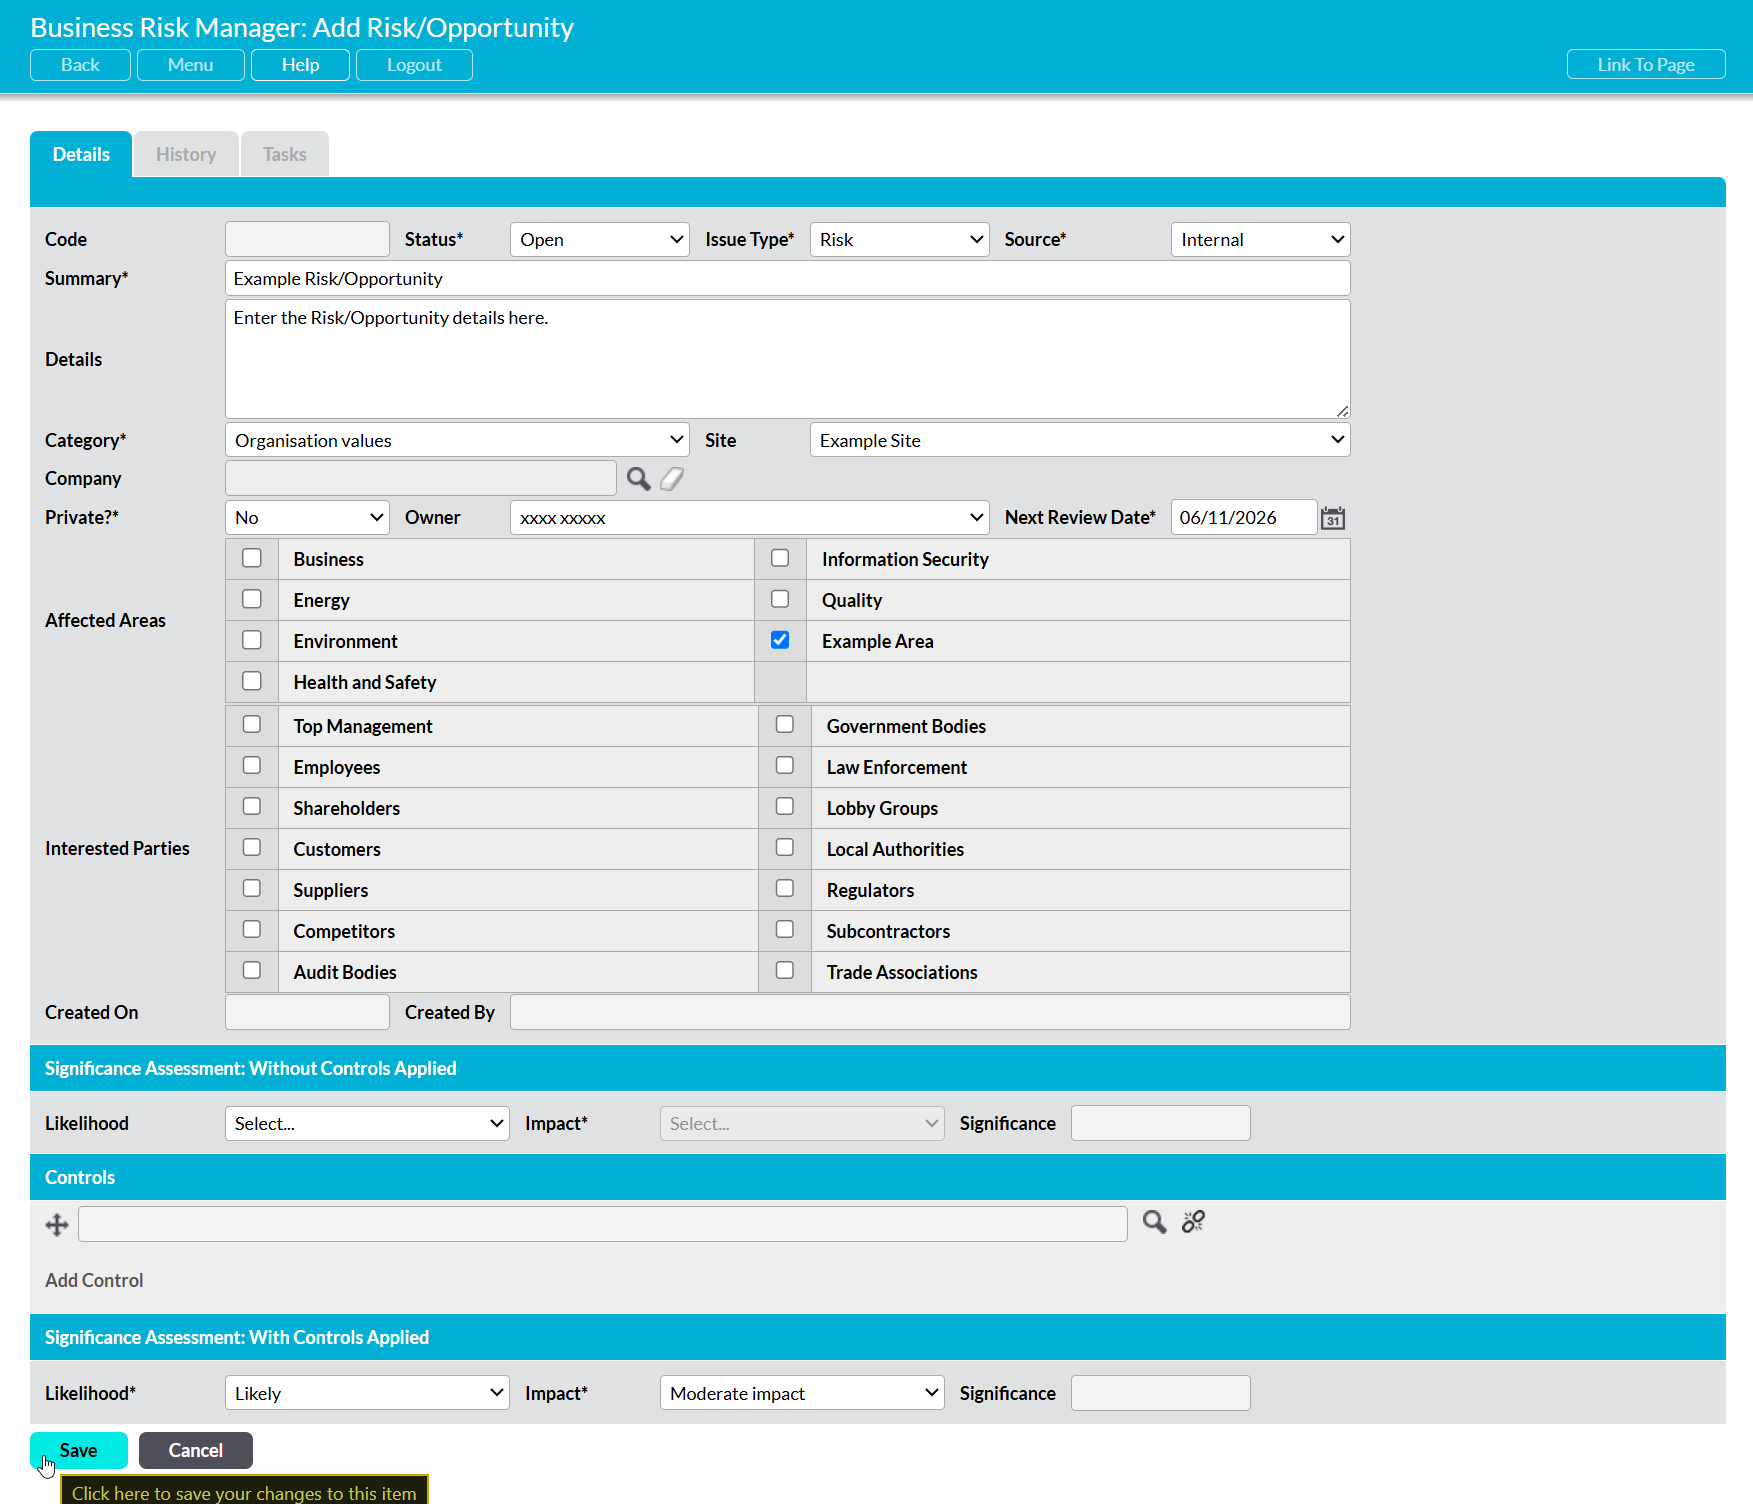The width and height of the screenshot is (1753, 1504).
Task: Open the Help page
Action: 300,65
